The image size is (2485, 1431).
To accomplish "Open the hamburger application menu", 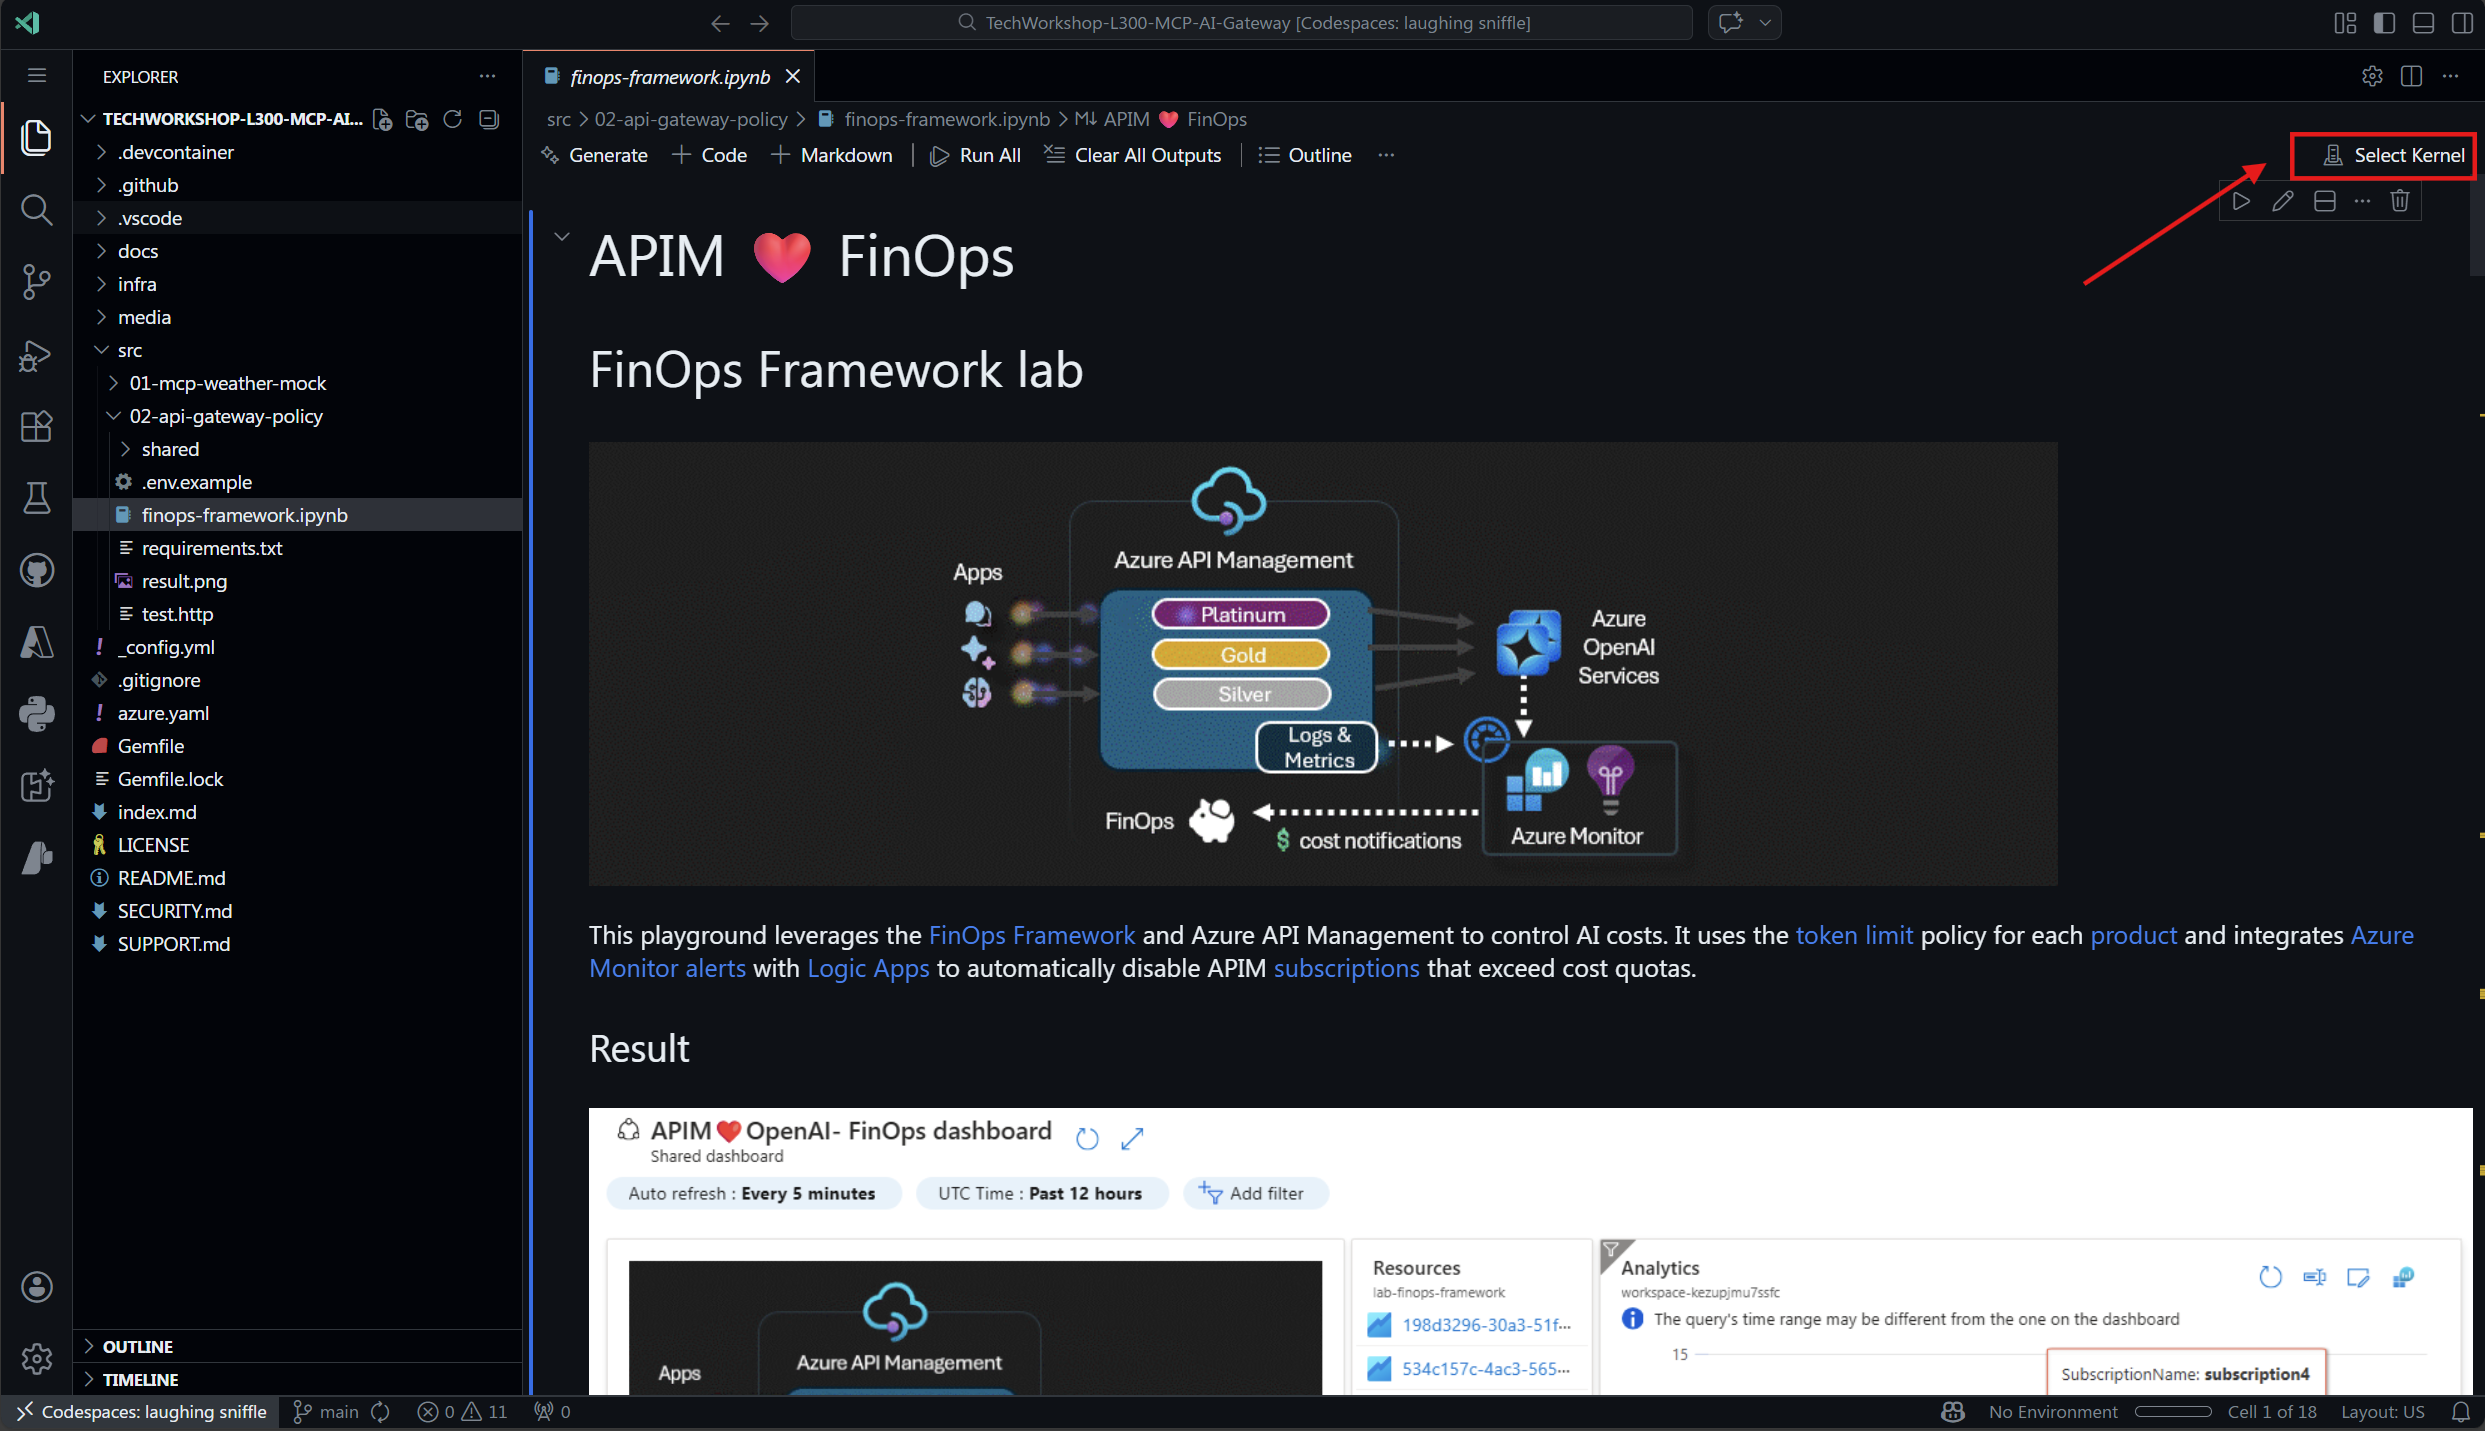I will 37,76.
